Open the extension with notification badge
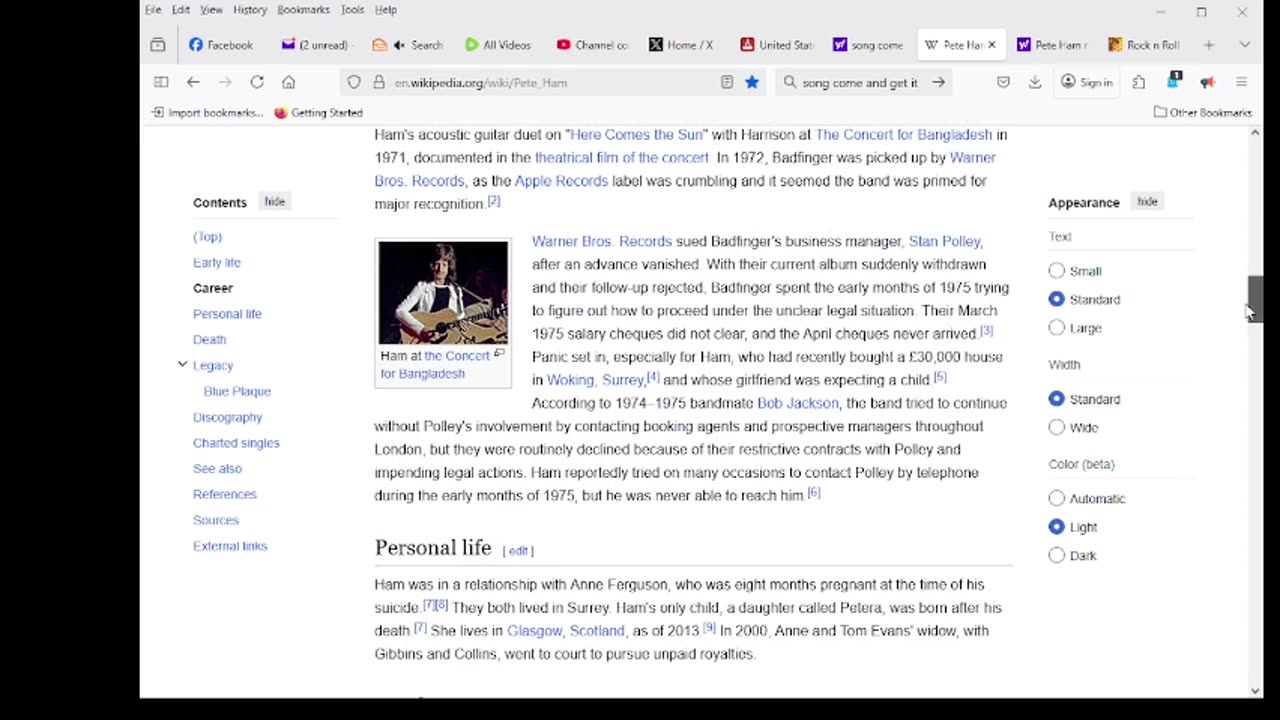Viewport: 1280px width, 720px height. 1174,81
